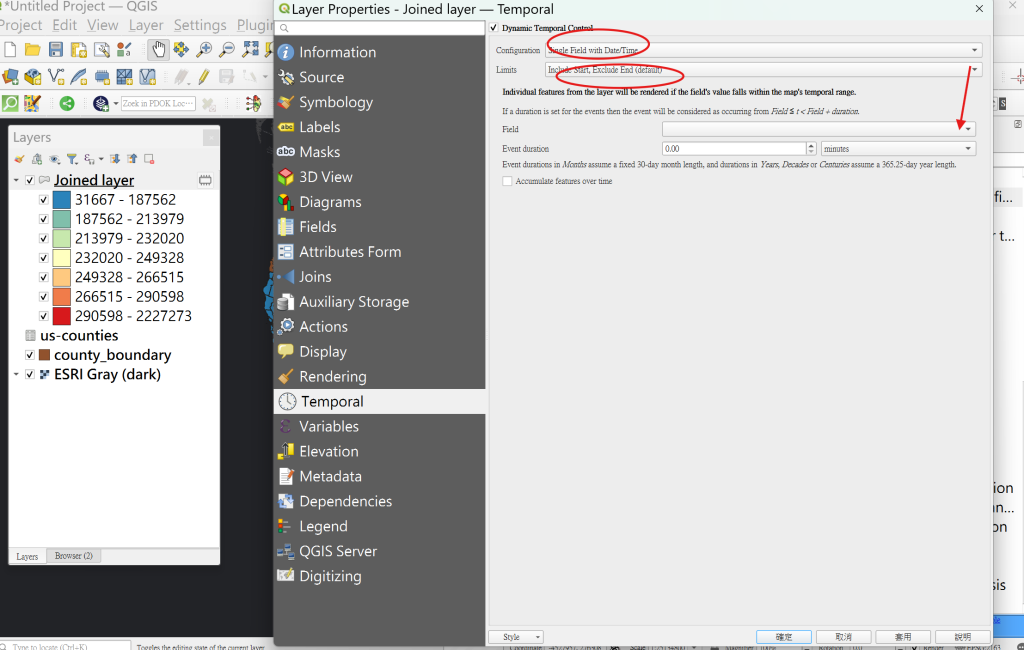Click the green share plugin icon
Viewport: 1024px width, 650px height.
(x=67, y=103)
